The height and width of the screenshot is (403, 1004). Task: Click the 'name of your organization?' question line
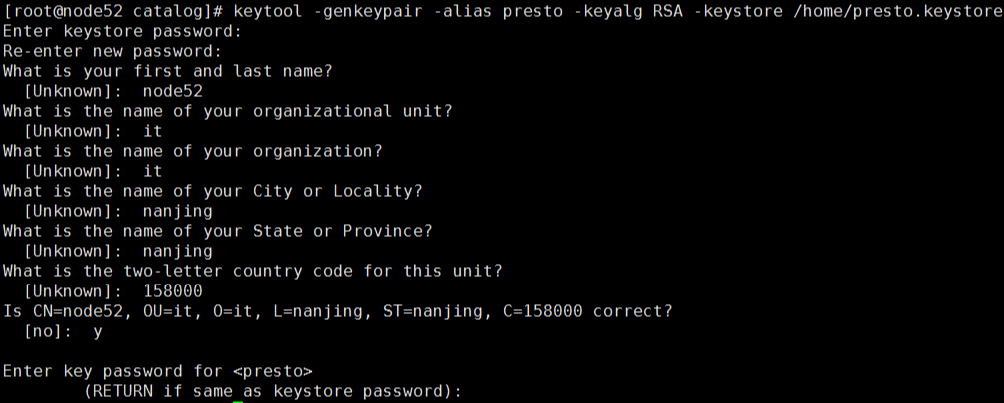(192, 151)
